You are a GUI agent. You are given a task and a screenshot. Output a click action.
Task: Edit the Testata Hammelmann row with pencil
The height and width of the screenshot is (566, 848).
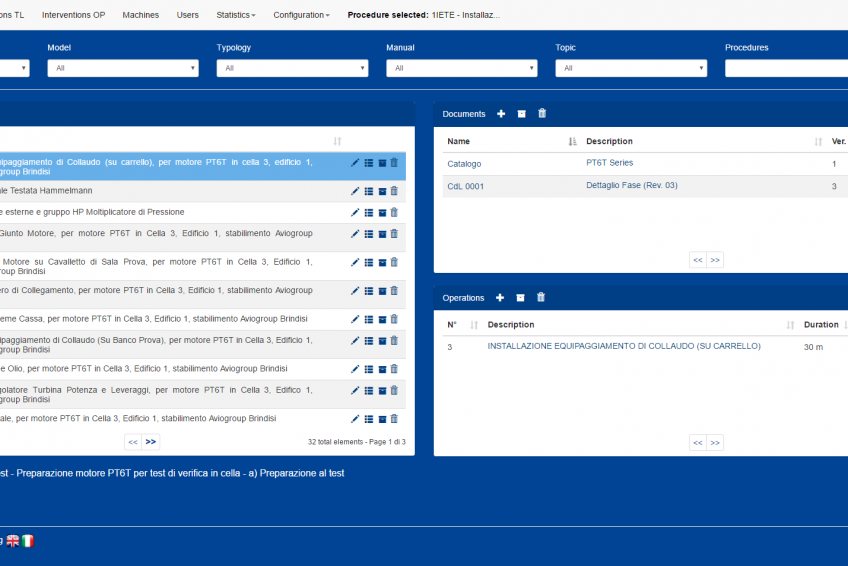pyautogui.click(x=355, y=191)
